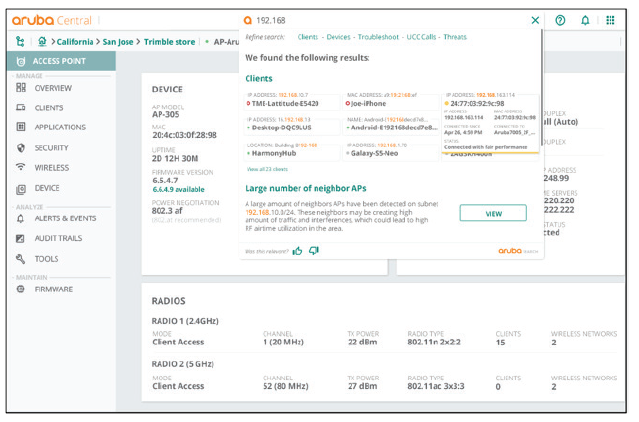This screenshot has width=639, height=422.
Task: Select the Access Point sidebar header
Action: [62, 61]
